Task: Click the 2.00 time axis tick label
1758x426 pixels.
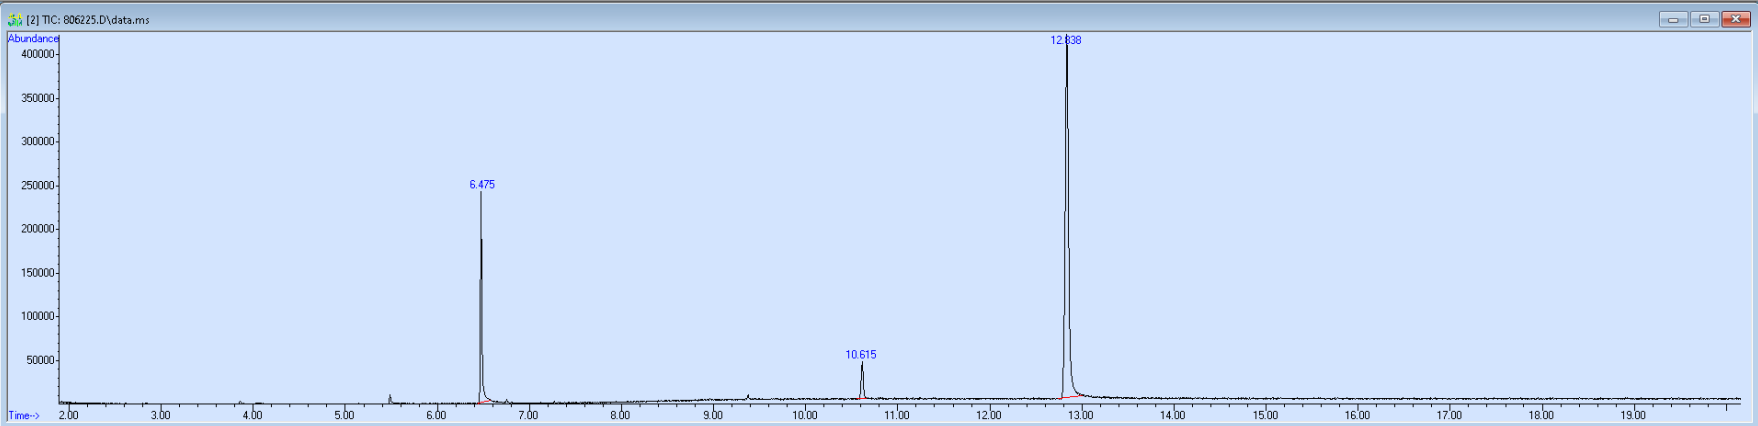Action: (x=68, y=415)
